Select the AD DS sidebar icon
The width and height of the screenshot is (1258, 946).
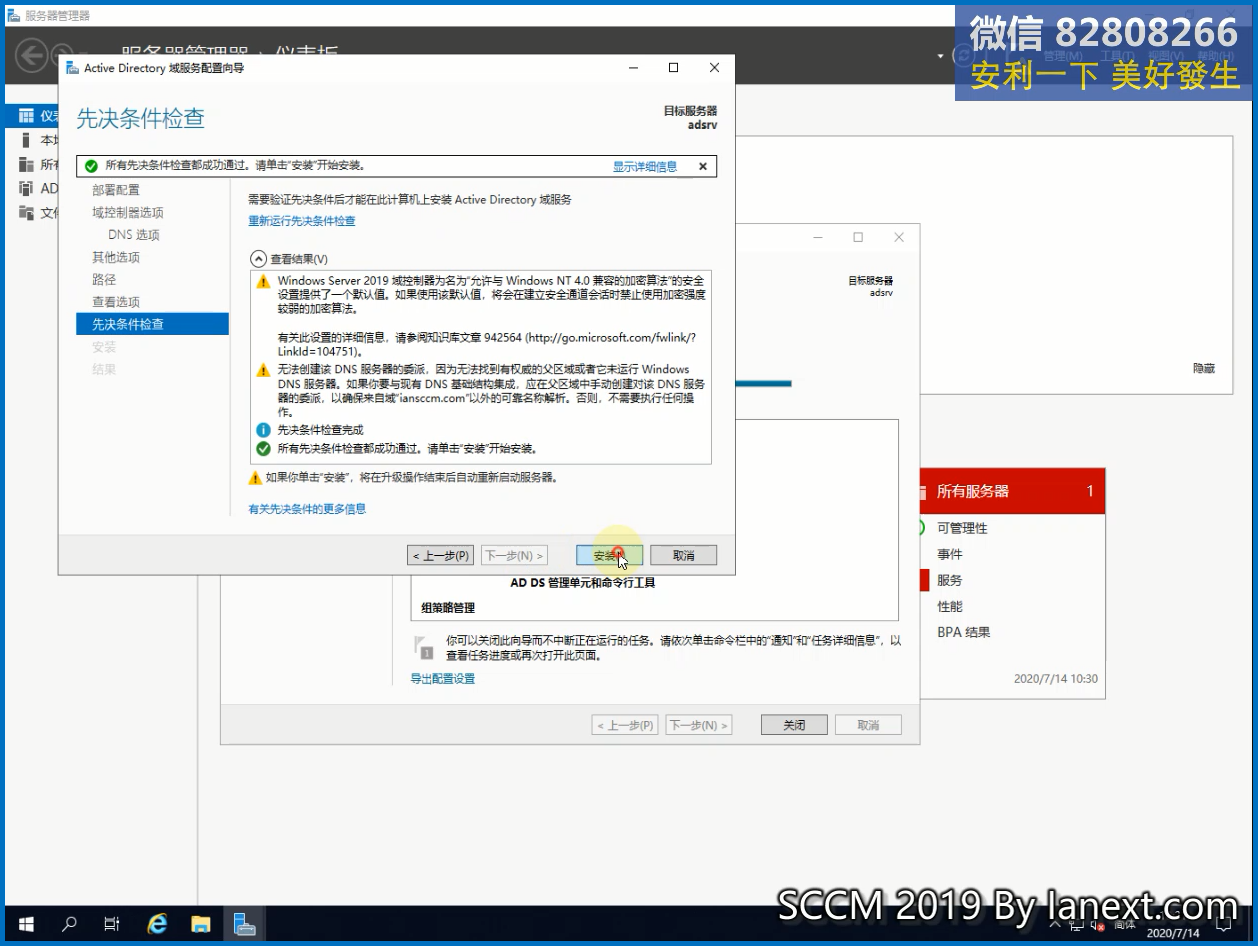(x=26, y=188)
